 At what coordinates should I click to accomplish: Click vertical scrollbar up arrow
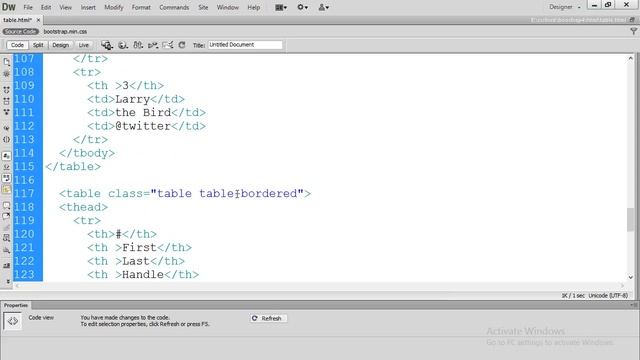point(631,58)
